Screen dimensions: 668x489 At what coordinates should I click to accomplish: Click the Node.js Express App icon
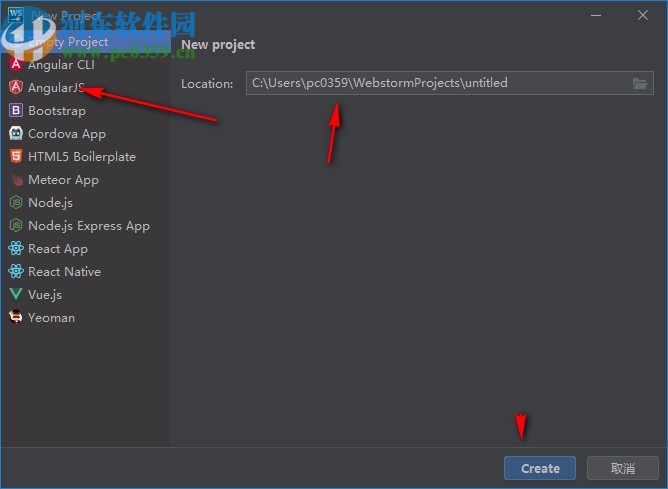click(16, 225)
